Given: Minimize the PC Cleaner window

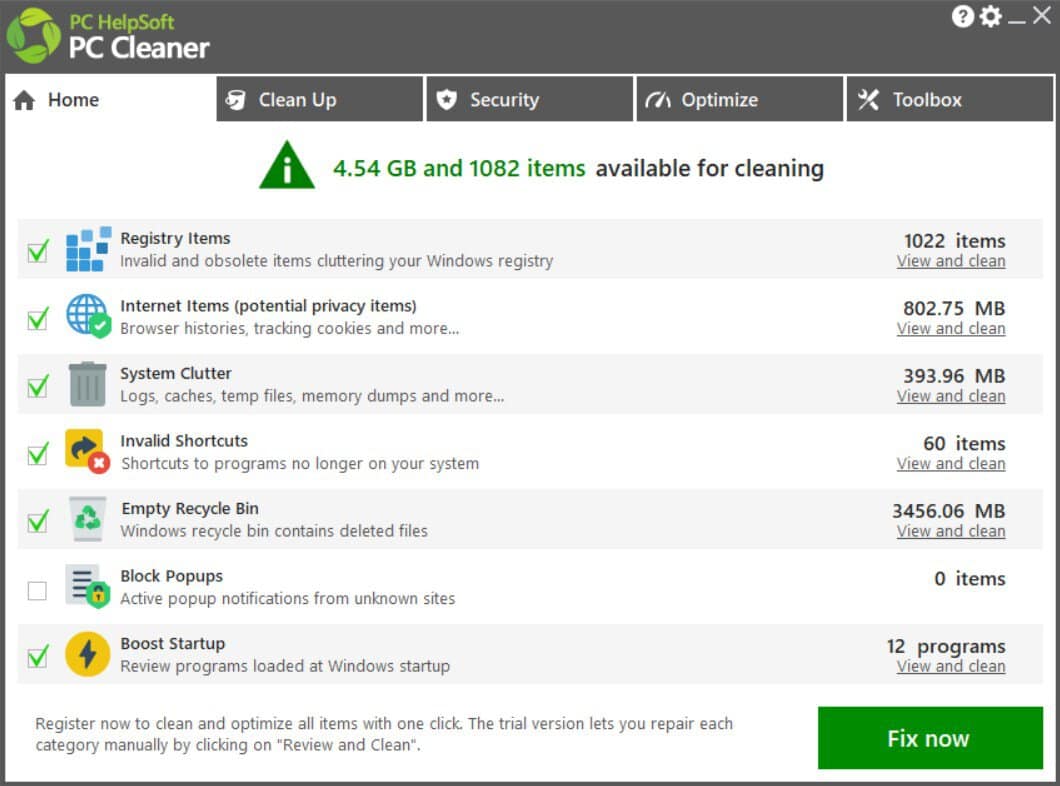Looking at the screenshot, I should pyautogui.click(x=1016, y=22).
